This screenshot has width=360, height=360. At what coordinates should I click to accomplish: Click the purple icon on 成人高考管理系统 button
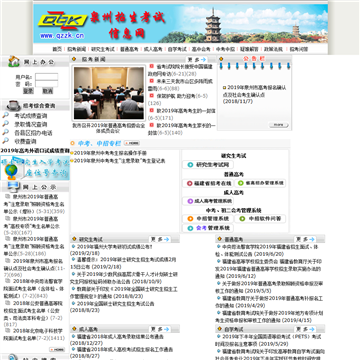[190, 201]
